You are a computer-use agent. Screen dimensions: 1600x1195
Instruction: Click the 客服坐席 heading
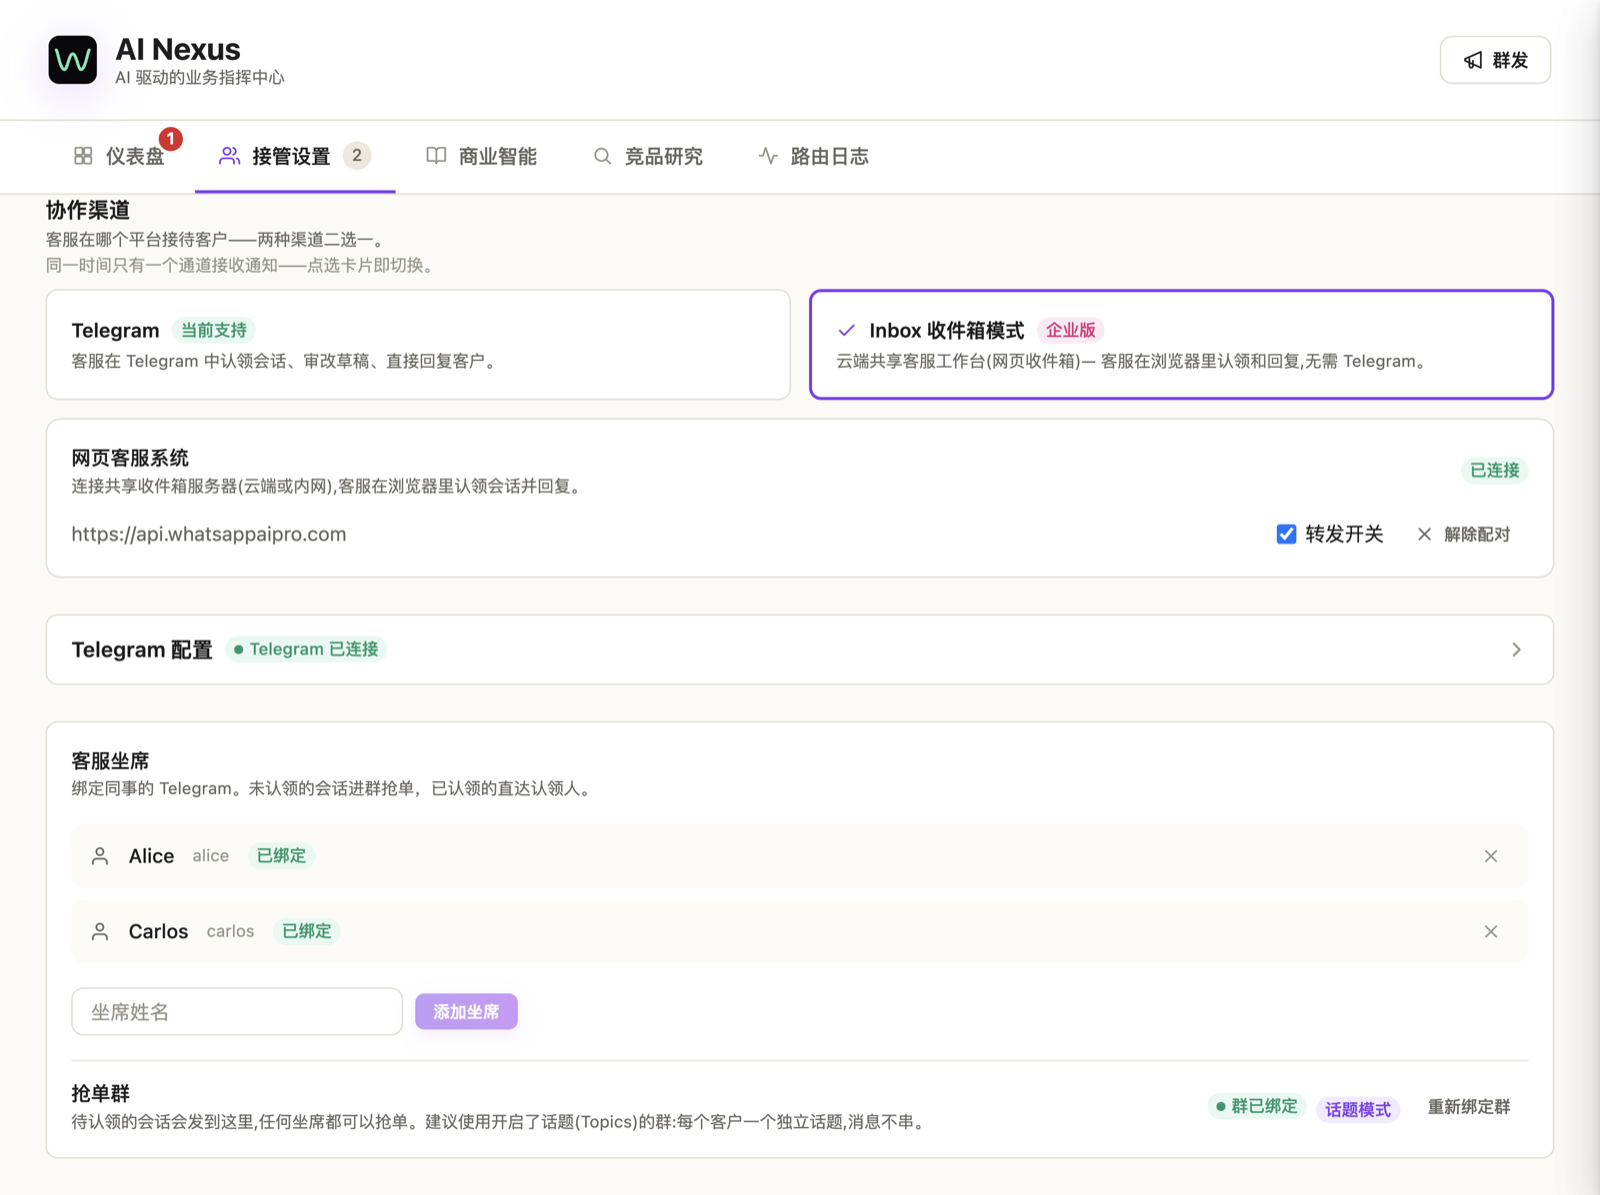(x=110, y=761)
